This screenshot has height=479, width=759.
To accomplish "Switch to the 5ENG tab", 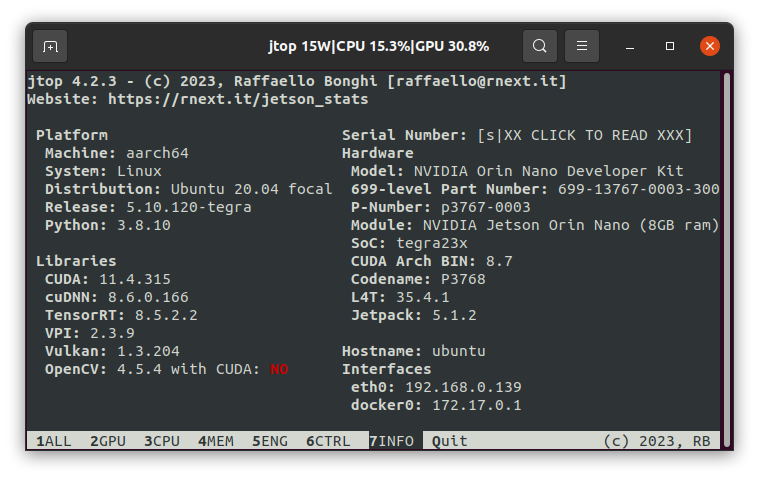I will [270, 441].
